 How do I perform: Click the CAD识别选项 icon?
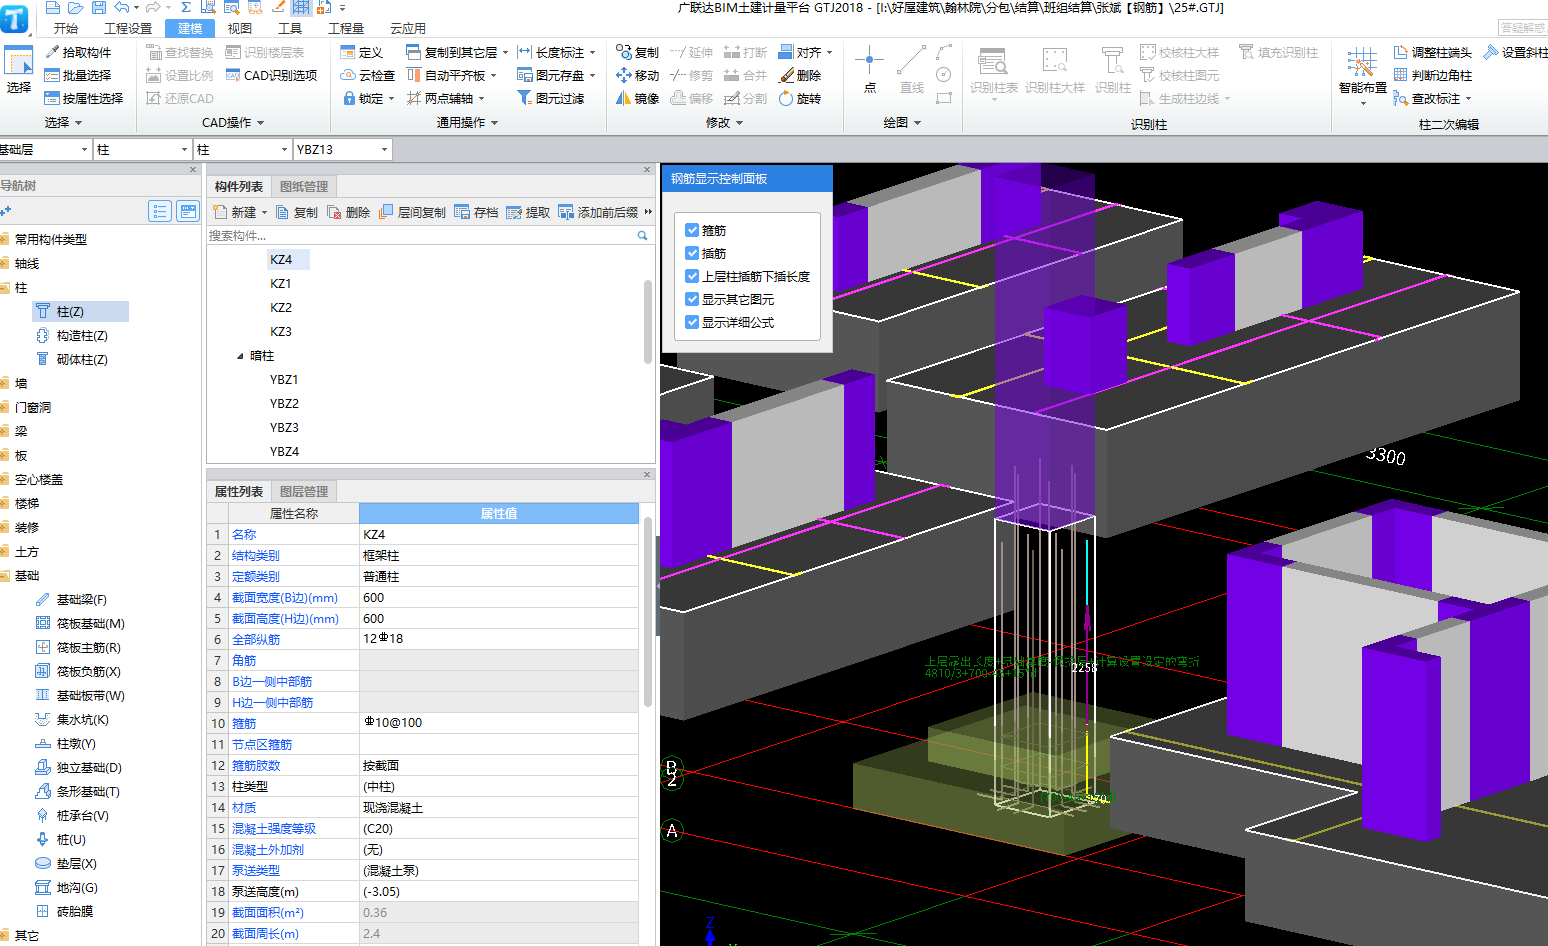coord(233,75)
